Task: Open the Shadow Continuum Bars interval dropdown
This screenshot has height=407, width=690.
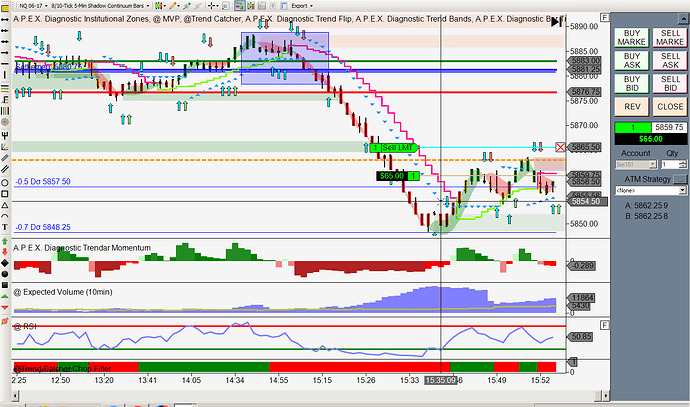Action: pyautogui.click(x=100, y=6)
